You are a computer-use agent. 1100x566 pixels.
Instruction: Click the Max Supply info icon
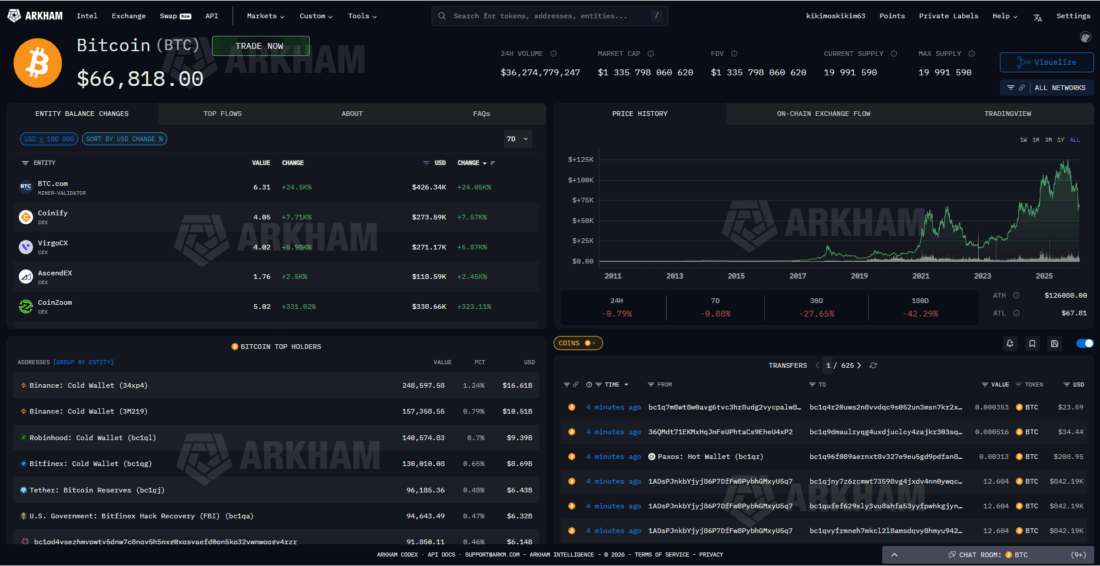[x=974, y=53]
